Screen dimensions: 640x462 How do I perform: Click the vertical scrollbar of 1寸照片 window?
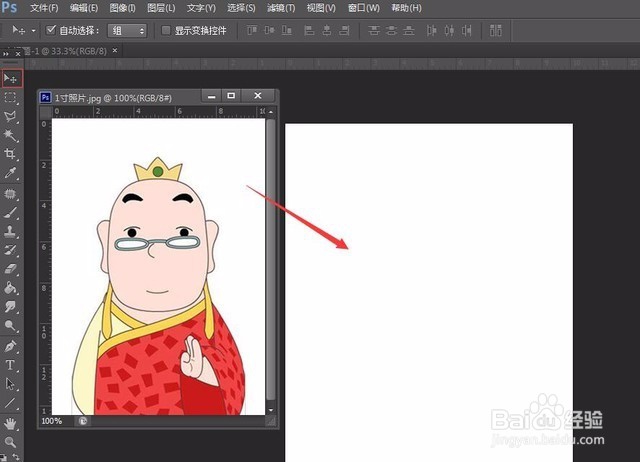(x=271, y=259)
